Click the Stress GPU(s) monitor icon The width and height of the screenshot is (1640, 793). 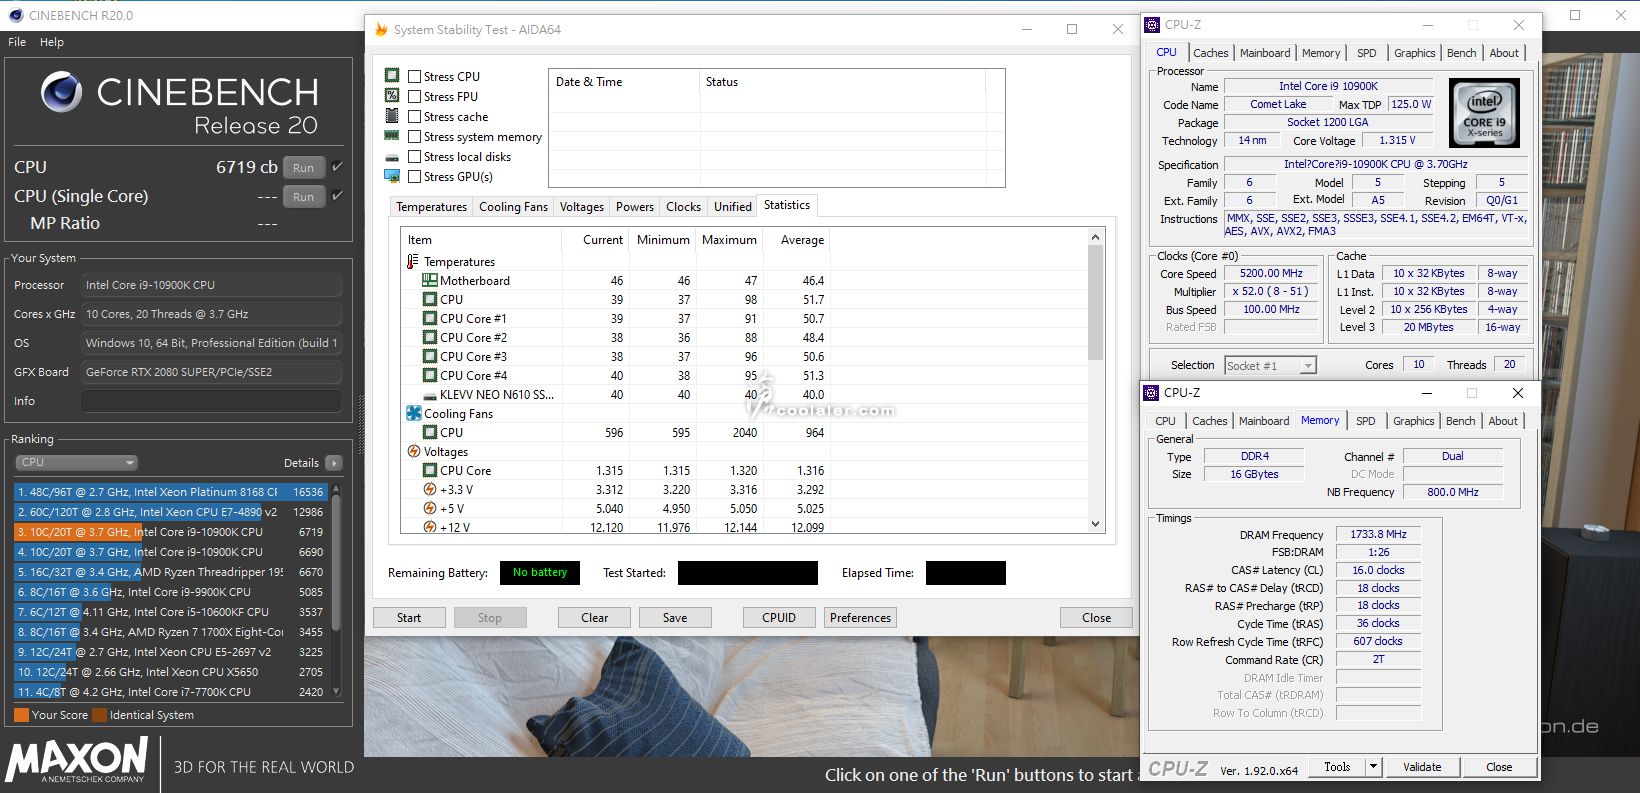click(x=392, y=176)
